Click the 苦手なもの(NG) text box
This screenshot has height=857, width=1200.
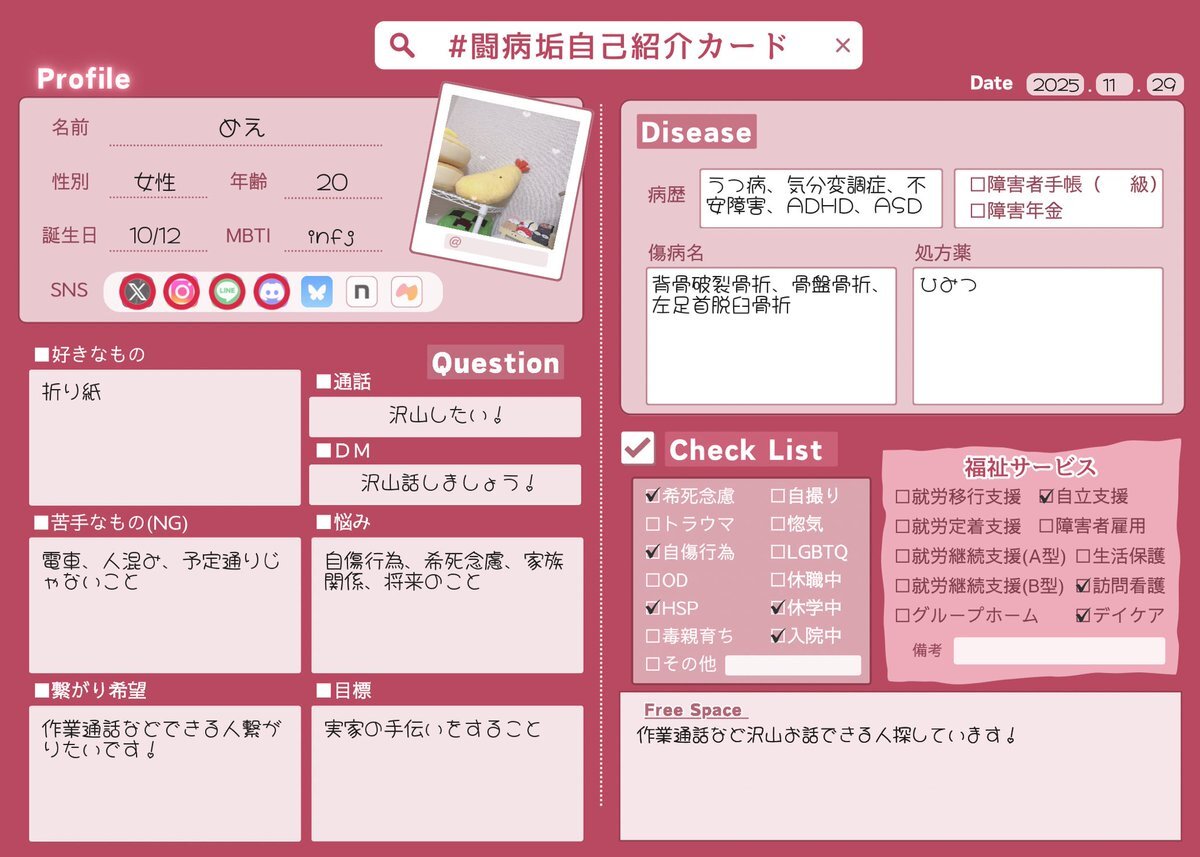pyautogui.click(x=165, y=605)
